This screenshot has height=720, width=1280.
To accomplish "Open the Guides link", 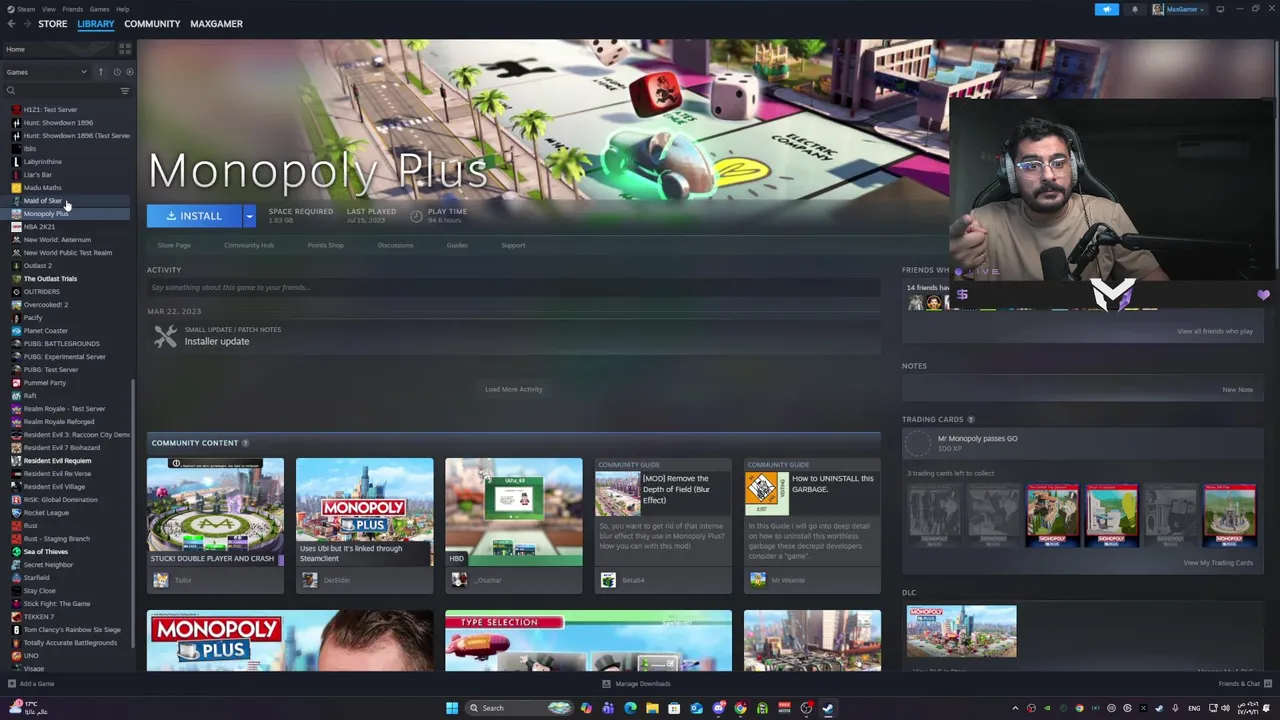I will tap(457, 245).
